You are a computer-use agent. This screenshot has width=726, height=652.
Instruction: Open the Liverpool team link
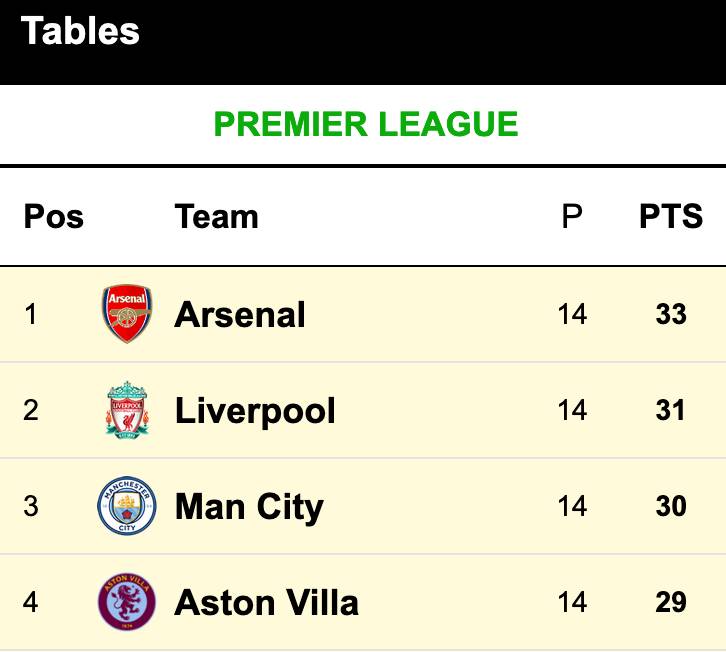255,411
